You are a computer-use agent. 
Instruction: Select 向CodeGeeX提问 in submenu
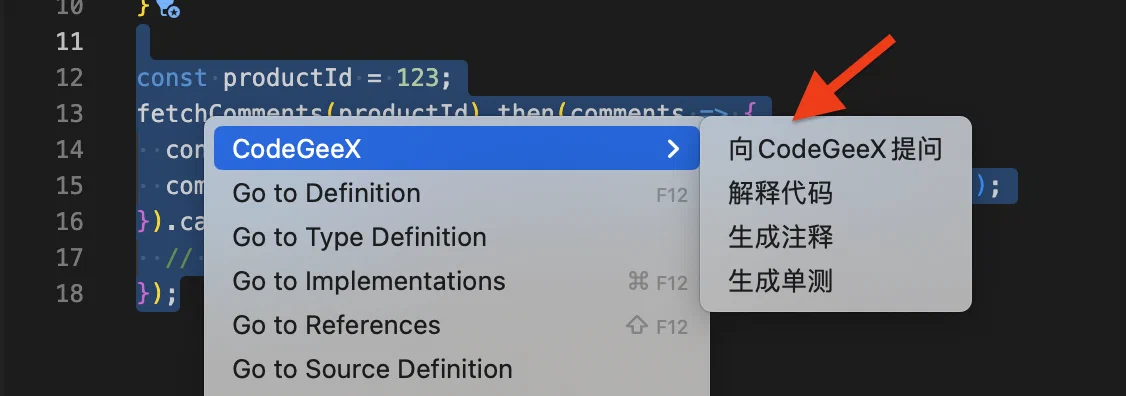pos(835,149)
